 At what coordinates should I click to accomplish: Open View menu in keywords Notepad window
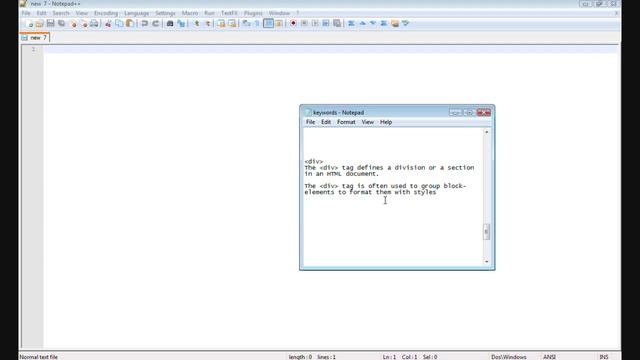click(367, 122)
